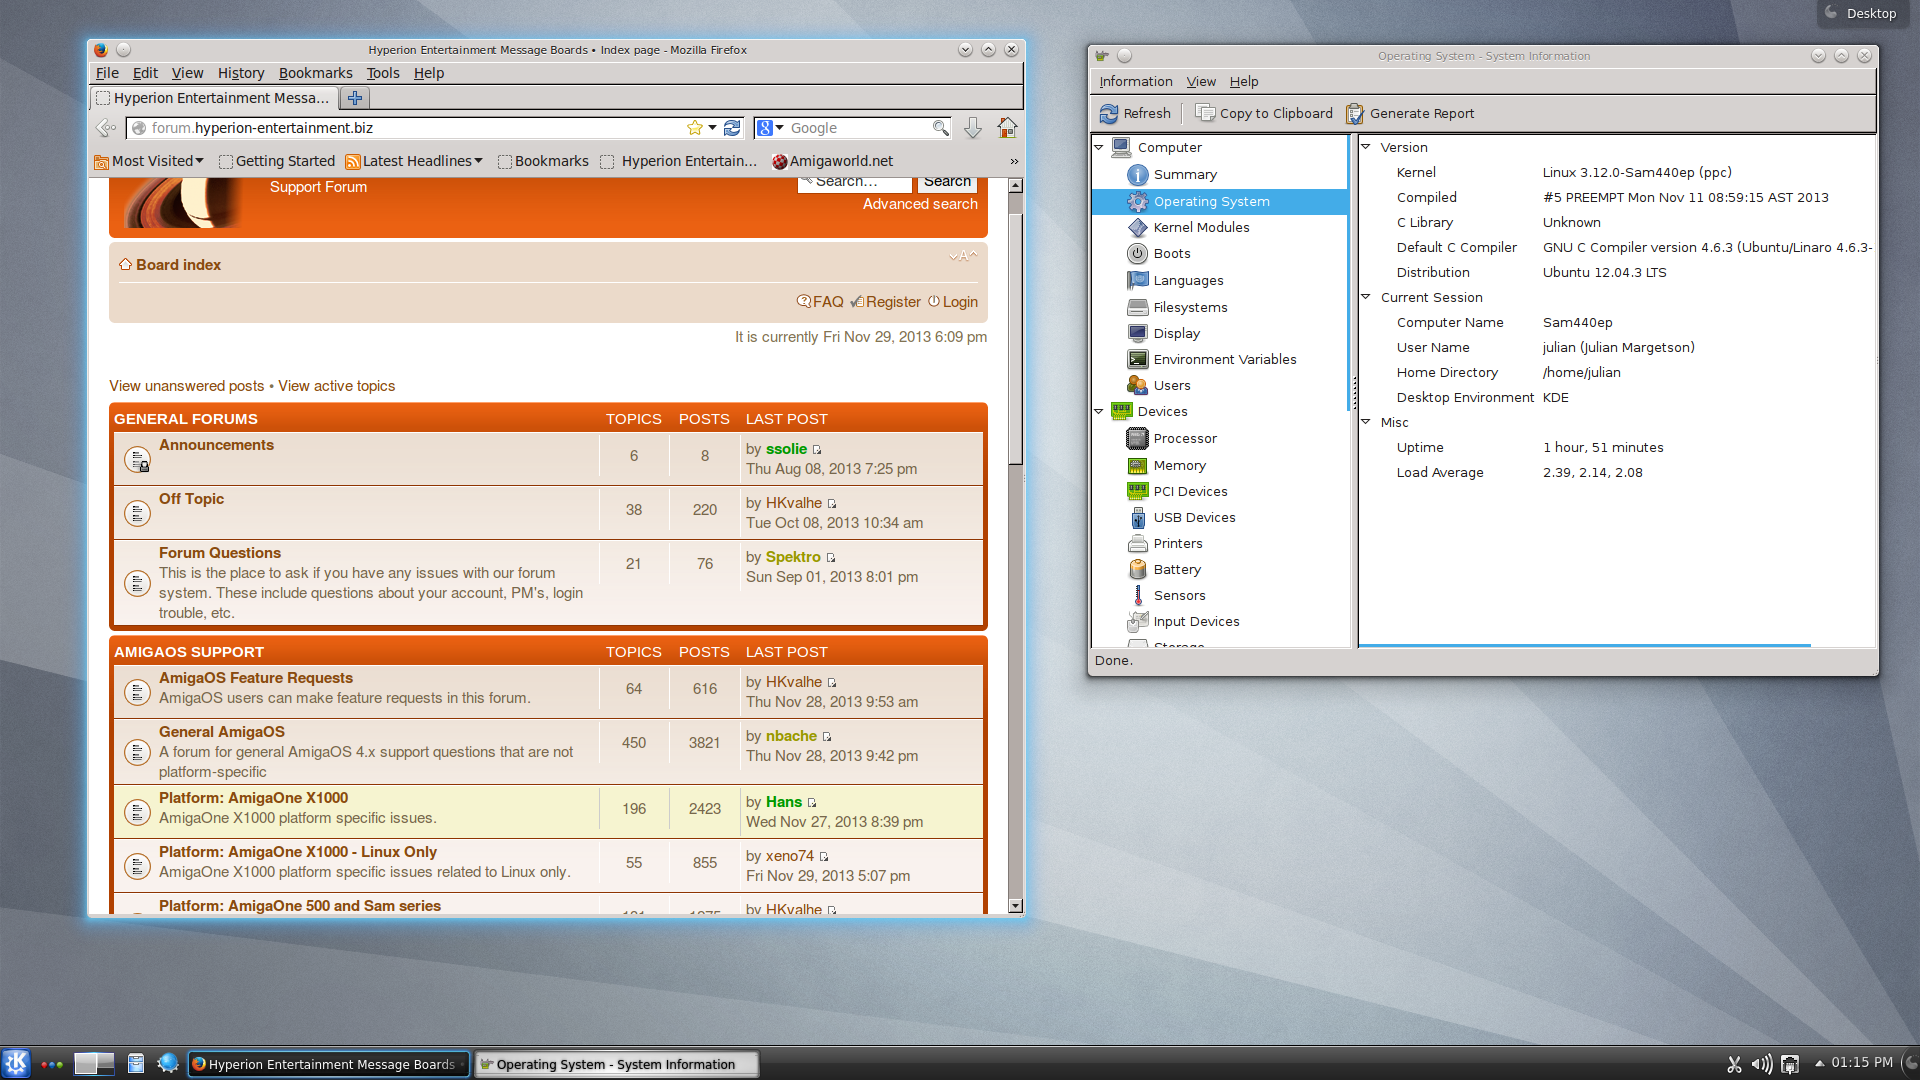Select the USB Devices item
The width and height of the screenshot is (1920, 1080).
point(1194,518)
